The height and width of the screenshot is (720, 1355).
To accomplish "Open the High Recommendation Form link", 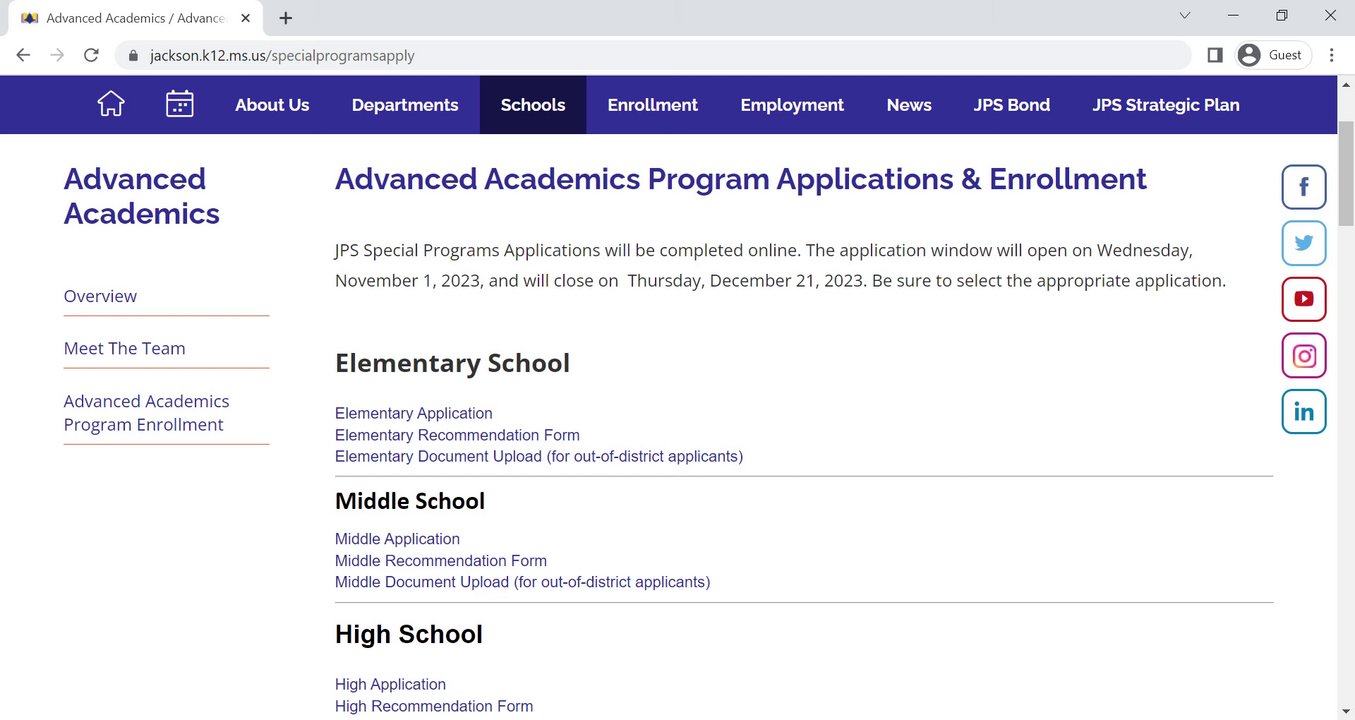I will pos(434,706).
